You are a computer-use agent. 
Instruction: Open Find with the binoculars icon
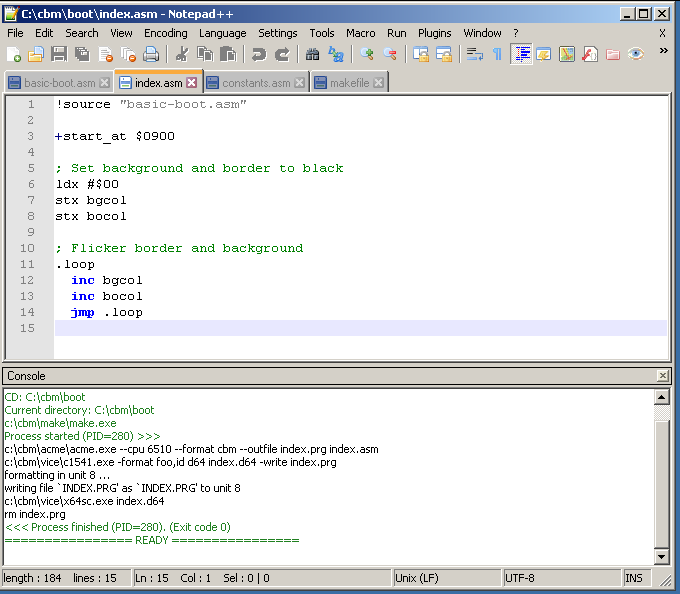click(313, 55)
